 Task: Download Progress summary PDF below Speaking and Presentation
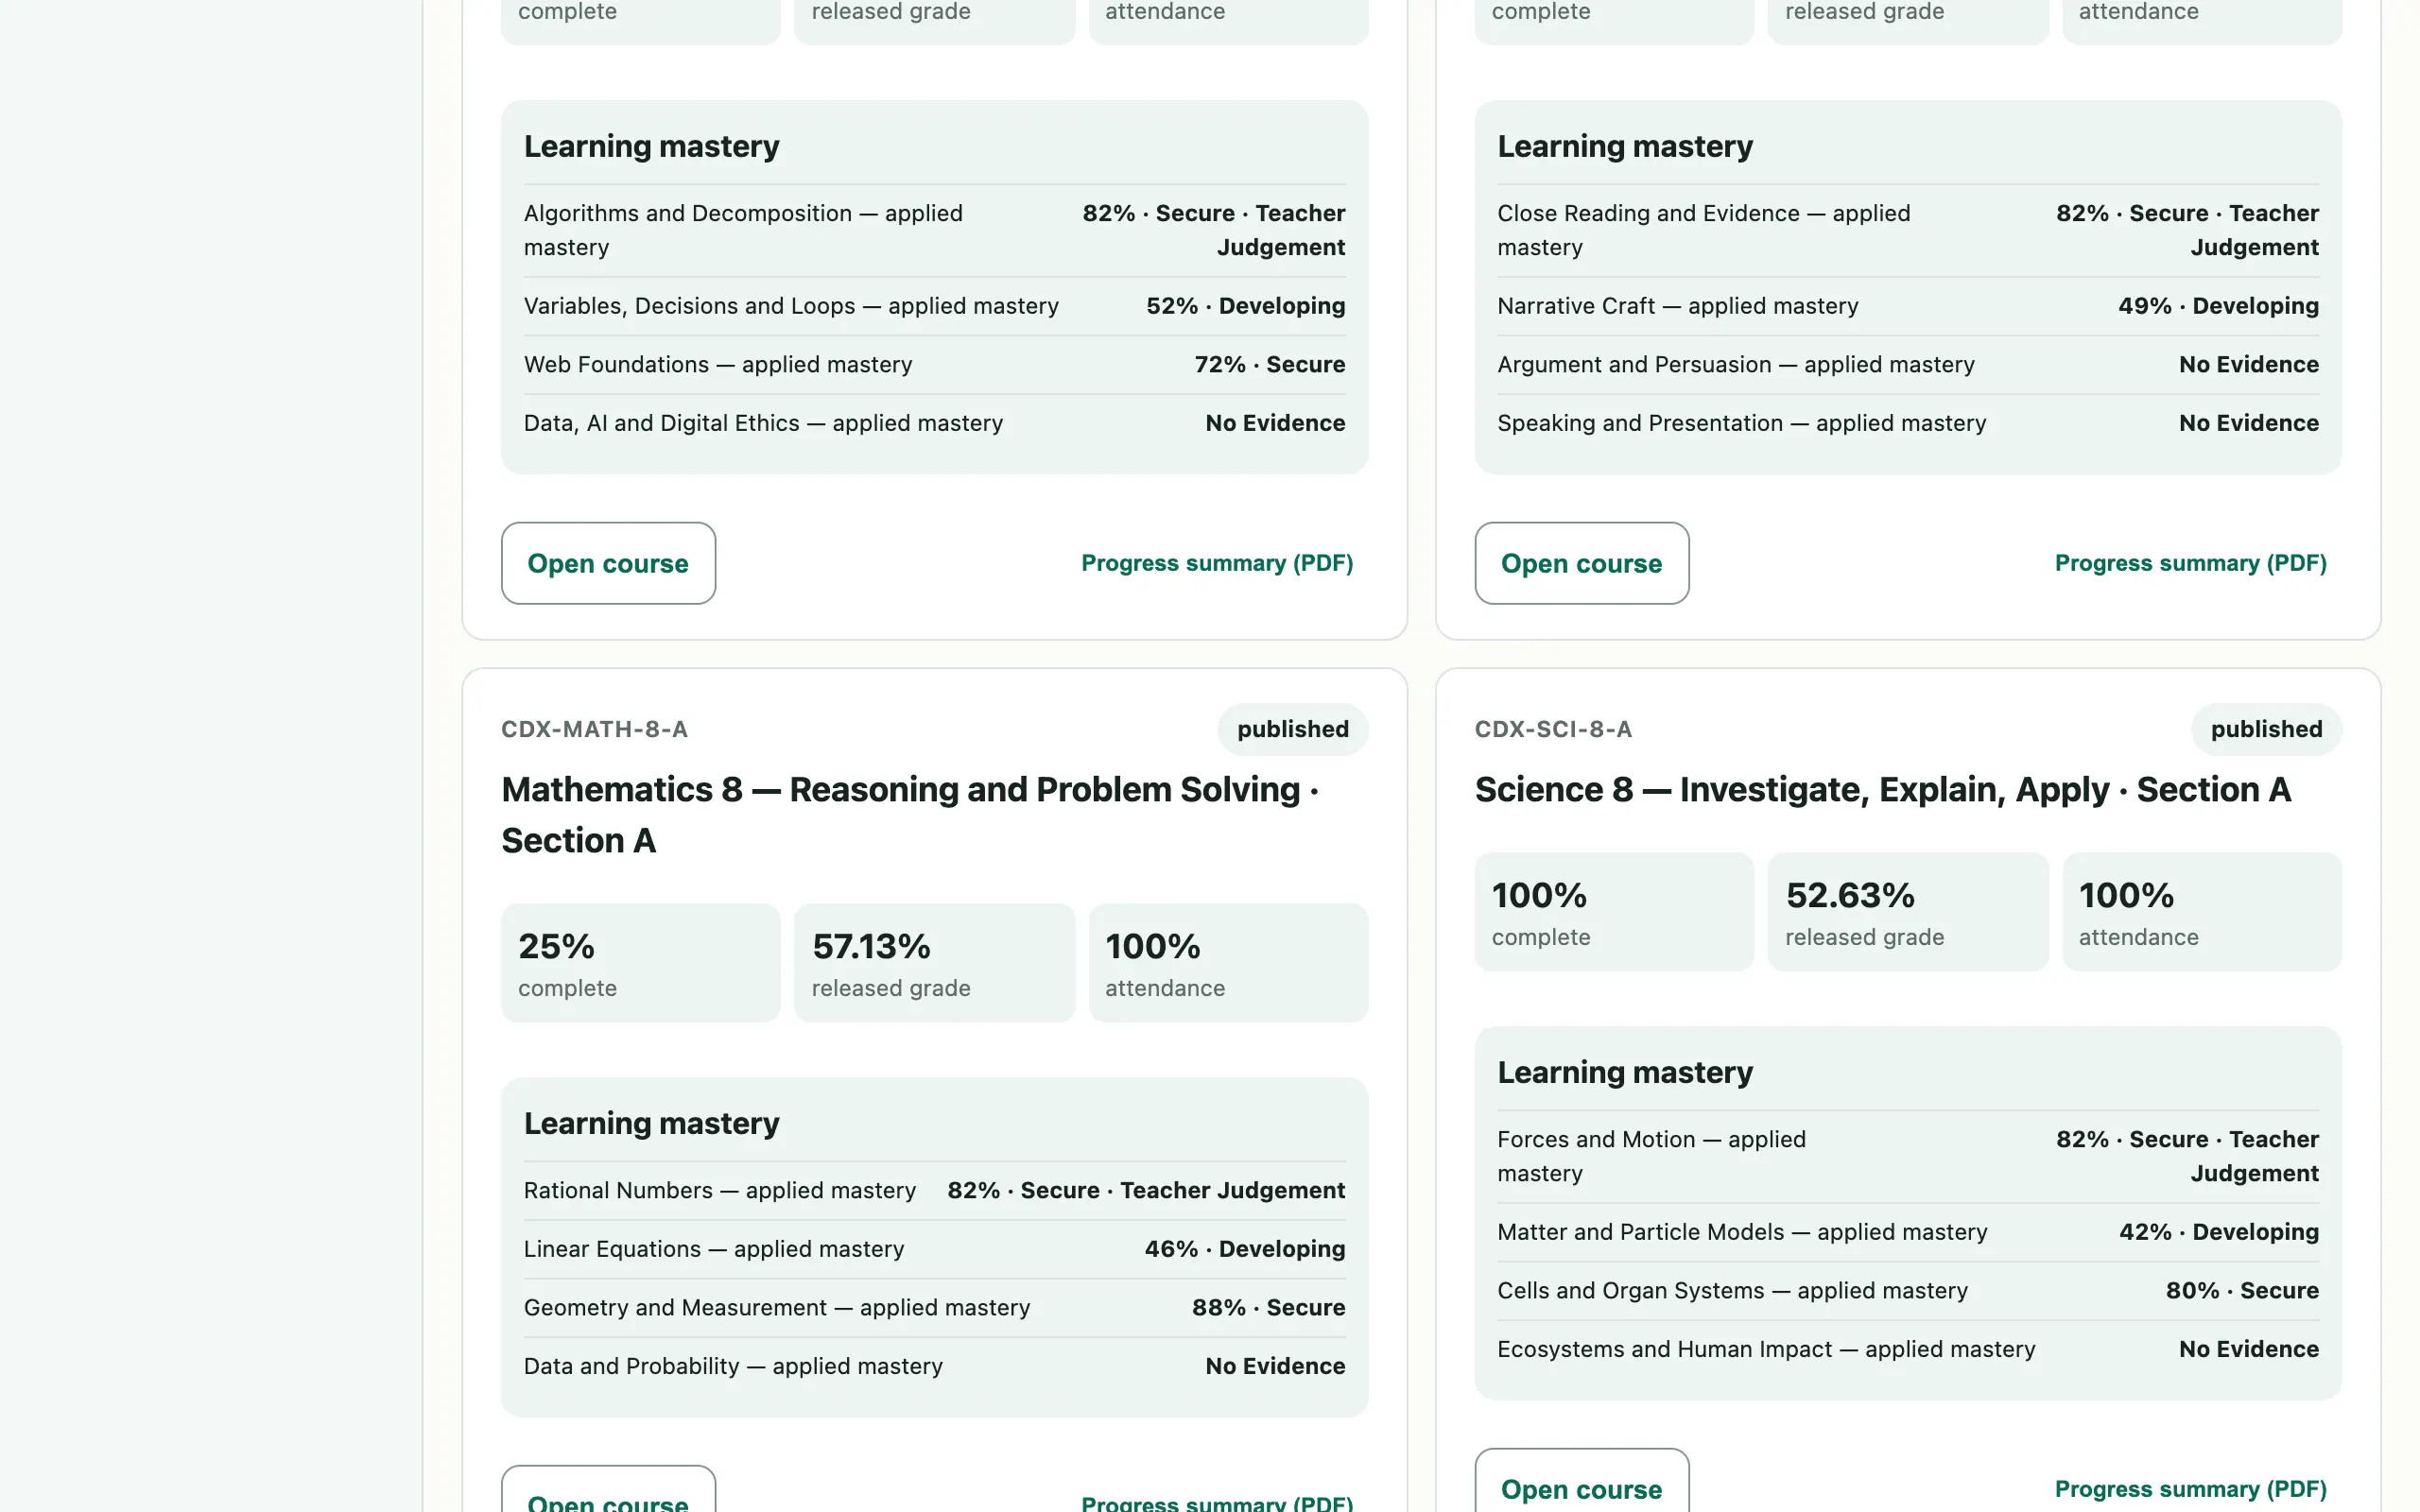pyautogui.click(x=2190, y=563)
